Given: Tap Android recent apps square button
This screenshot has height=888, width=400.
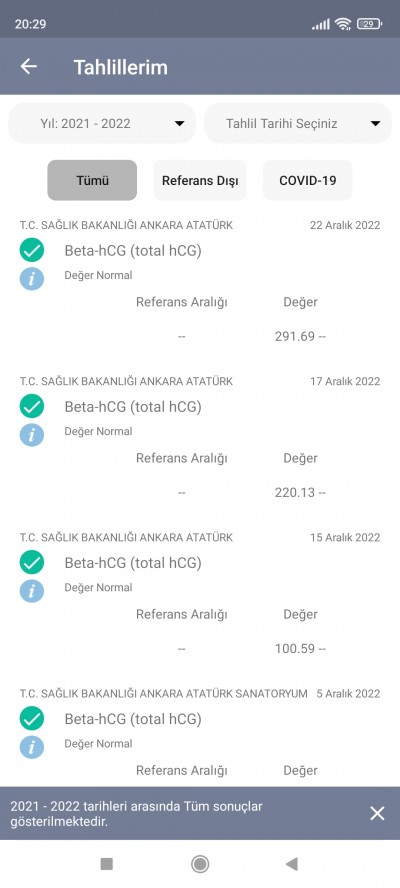Looking at the screenshot, I should click(107, 864).
